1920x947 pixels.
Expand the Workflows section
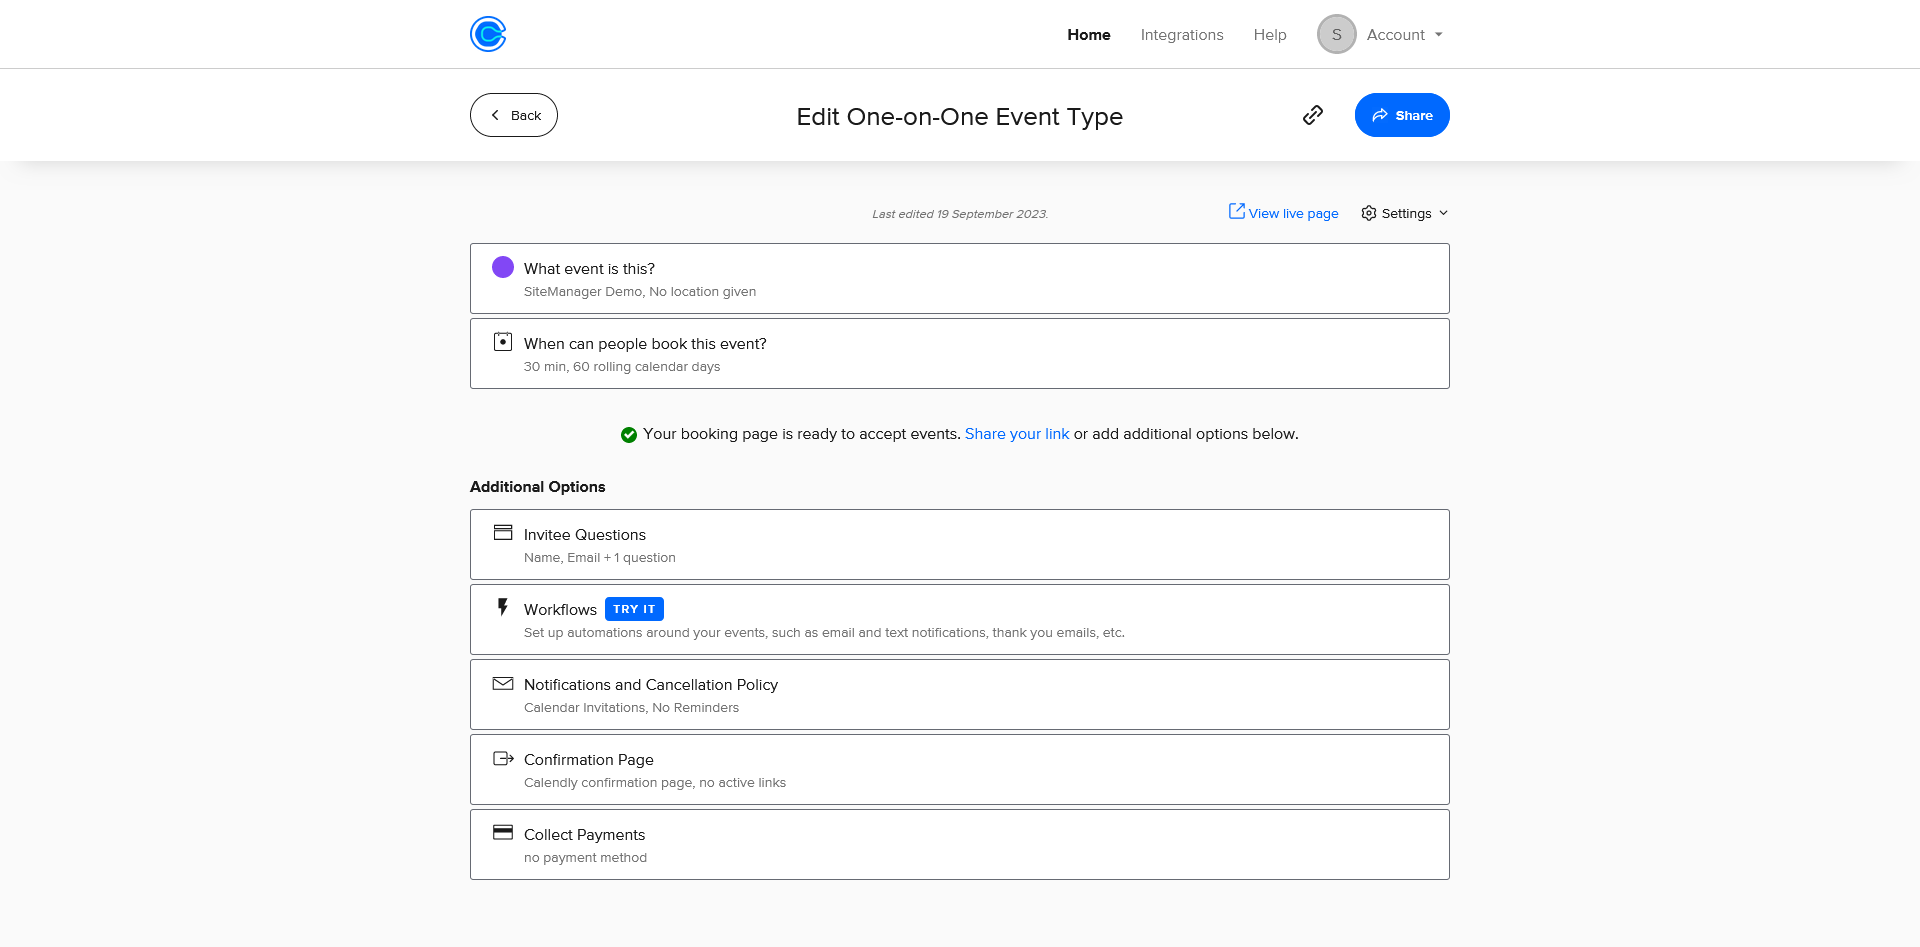point(960,619)
